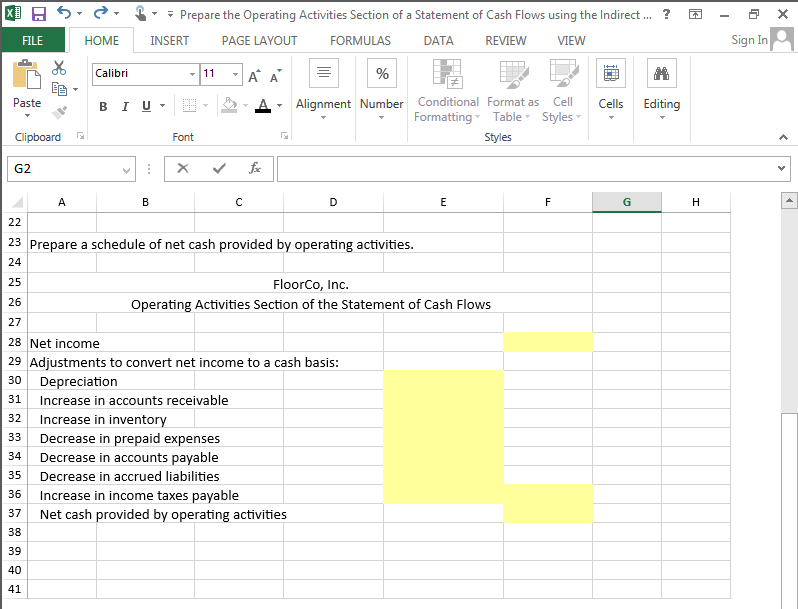This screenshot has height=609, width=798.
Task: Click the Format as Table icon
Action: 514,75
